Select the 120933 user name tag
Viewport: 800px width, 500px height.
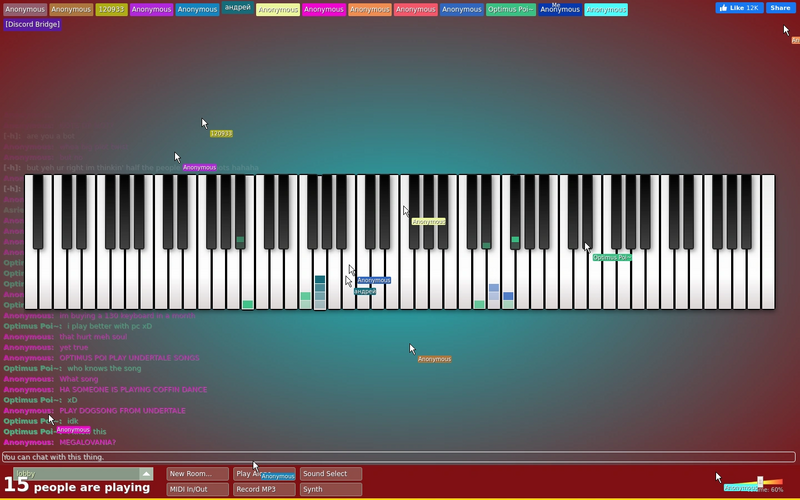111,9
